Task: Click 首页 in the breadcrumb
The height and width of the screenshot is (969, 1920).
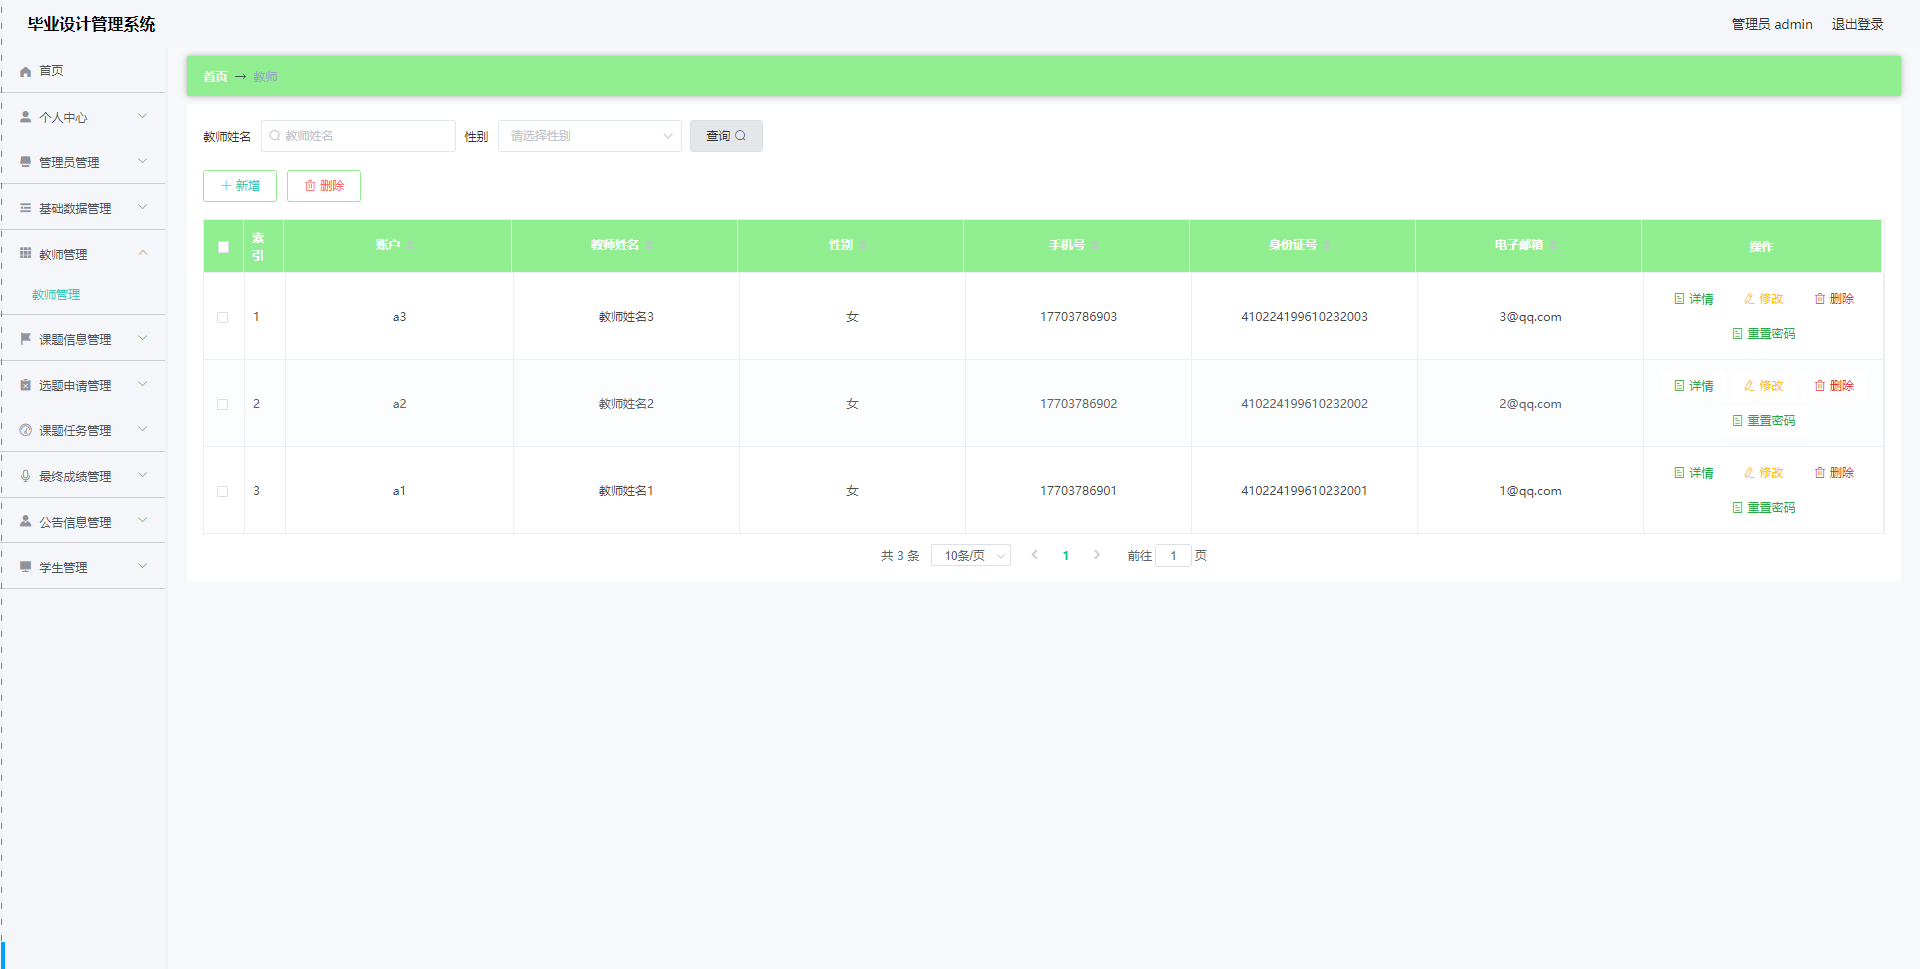Action: pos(215,77)
